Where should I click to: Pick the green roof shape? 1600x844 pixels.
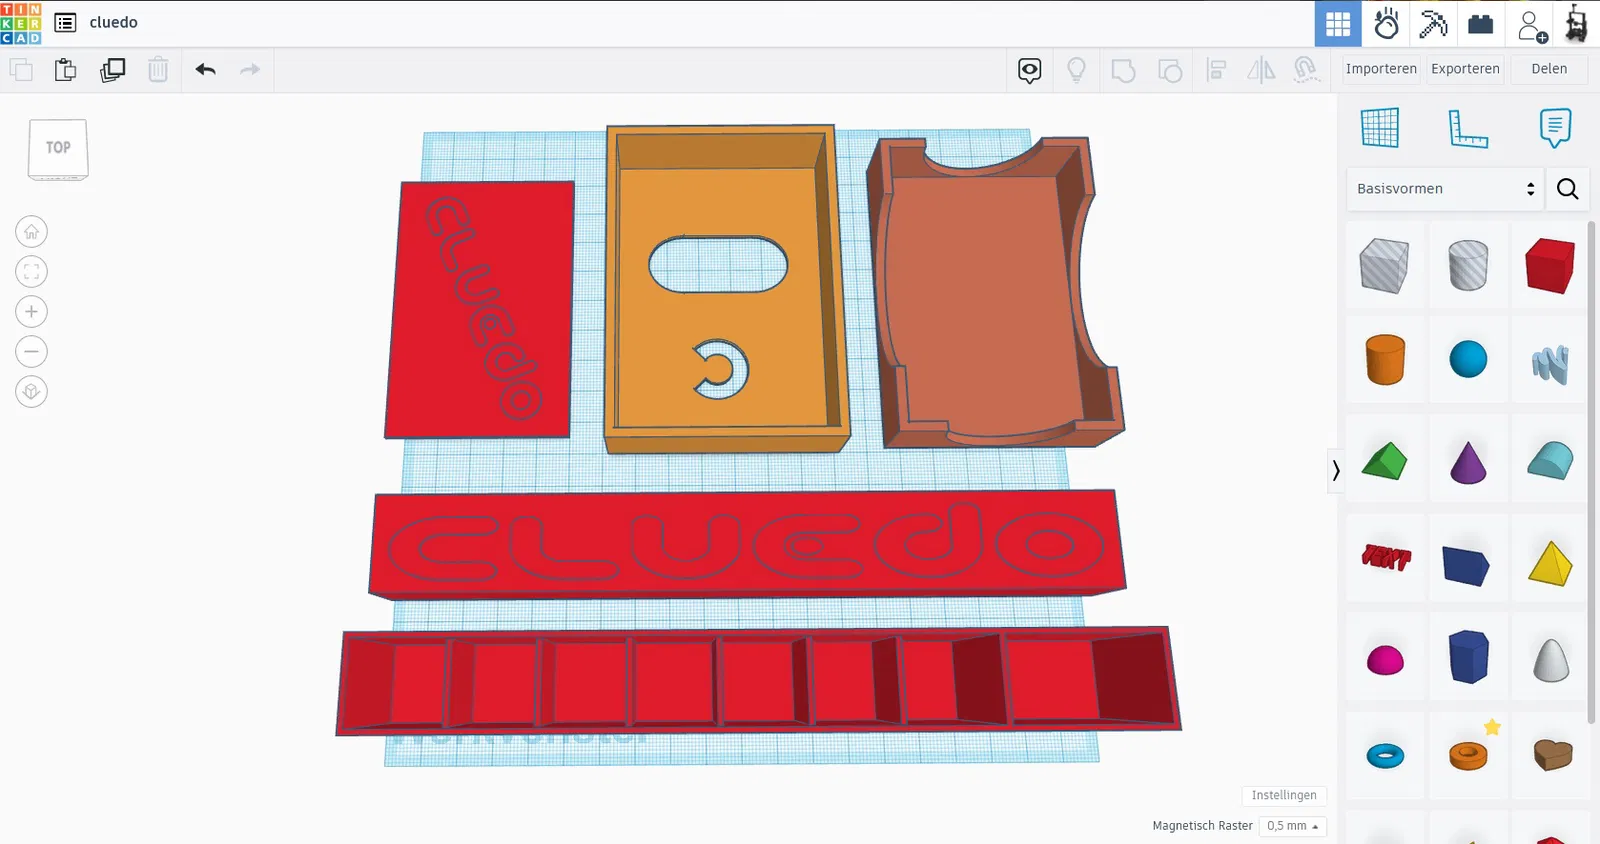click(1385, 462)
